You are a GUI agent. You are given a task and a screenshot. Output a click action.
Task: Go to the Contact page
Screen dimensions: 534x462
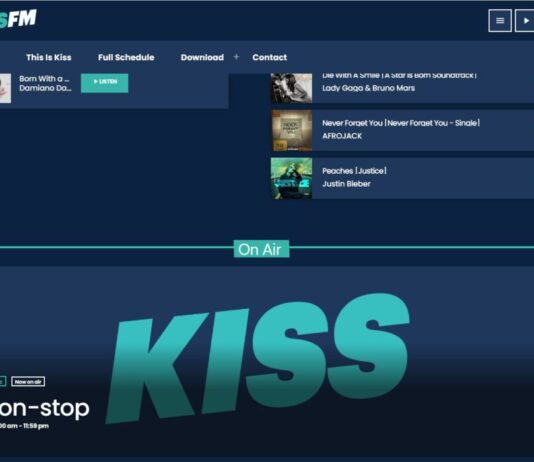(270, 57)
